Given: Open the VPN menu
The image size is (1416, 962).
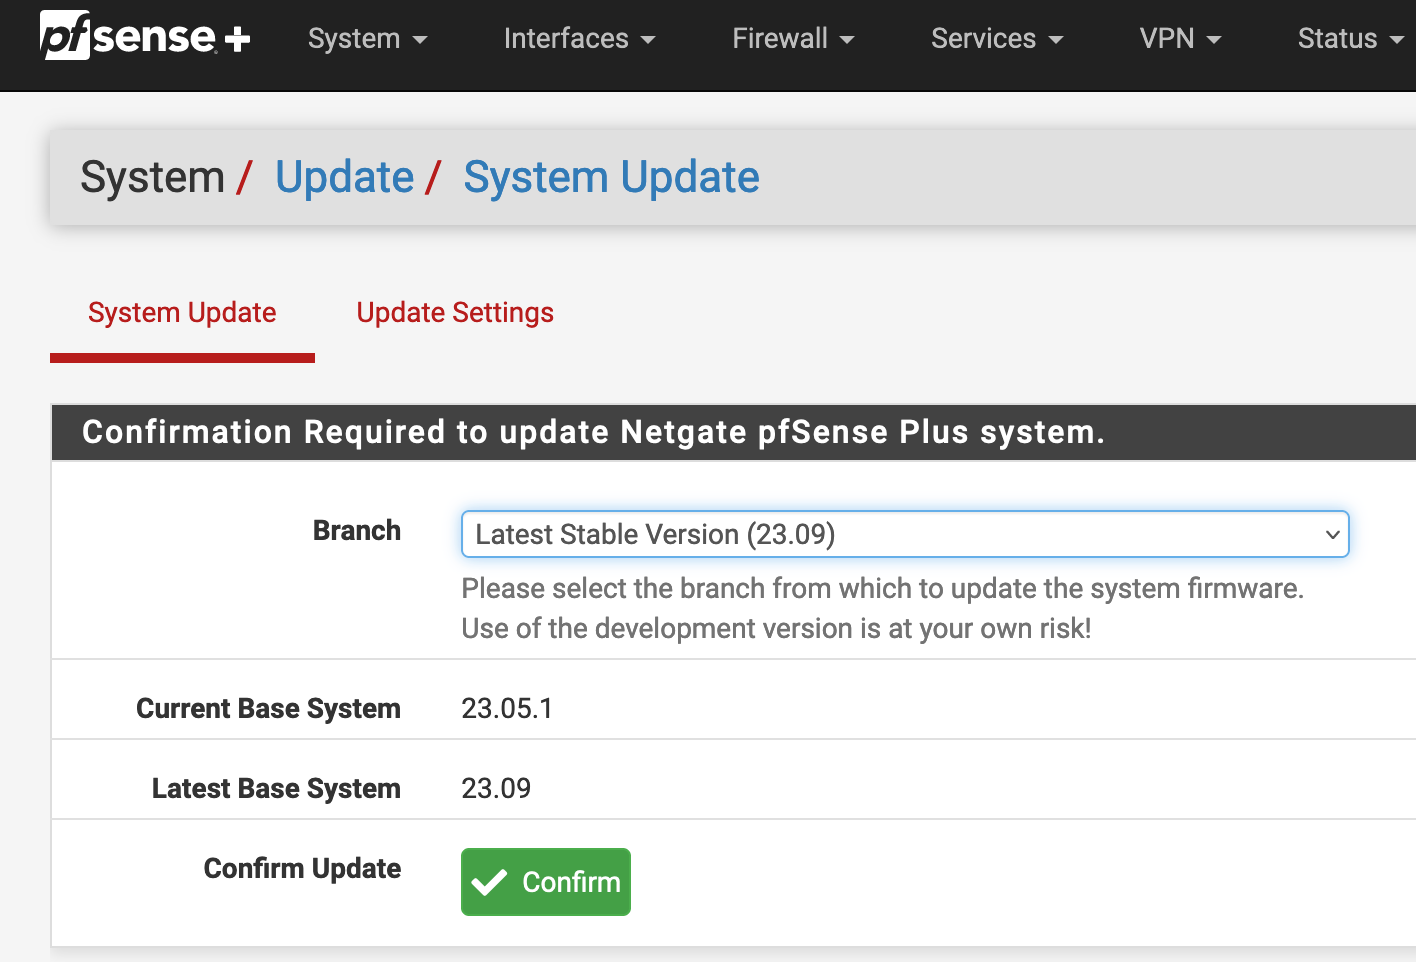Looking at the screenshot, I should [x=1180, y=39].
